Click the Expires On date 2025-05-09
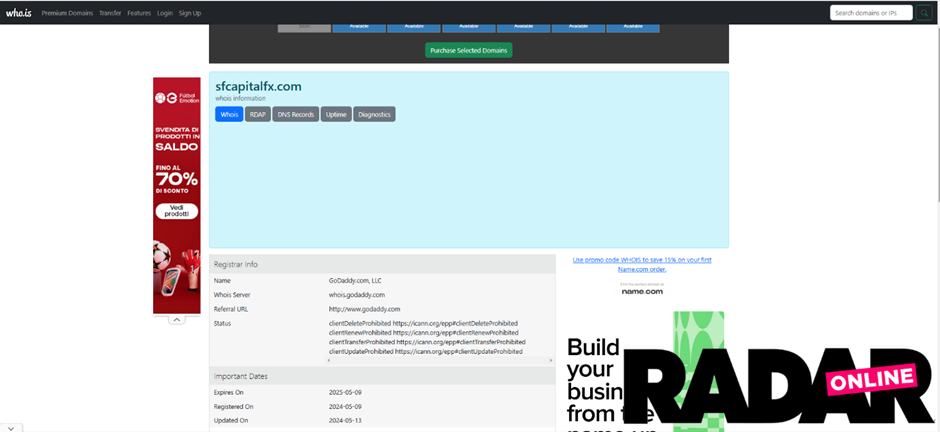940x432 pixels. pyautogui.click(x=345, y=392)
